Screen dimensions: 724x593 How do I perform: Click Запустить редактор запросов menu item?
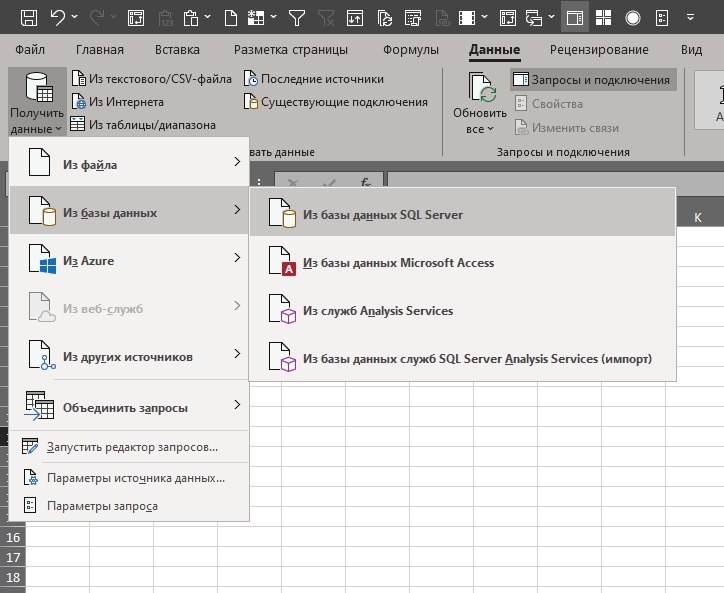[x=129, y=447]
